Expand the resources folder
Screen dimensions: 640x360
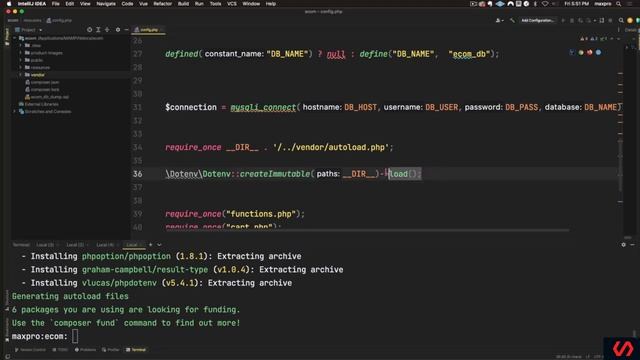(21, 67)
